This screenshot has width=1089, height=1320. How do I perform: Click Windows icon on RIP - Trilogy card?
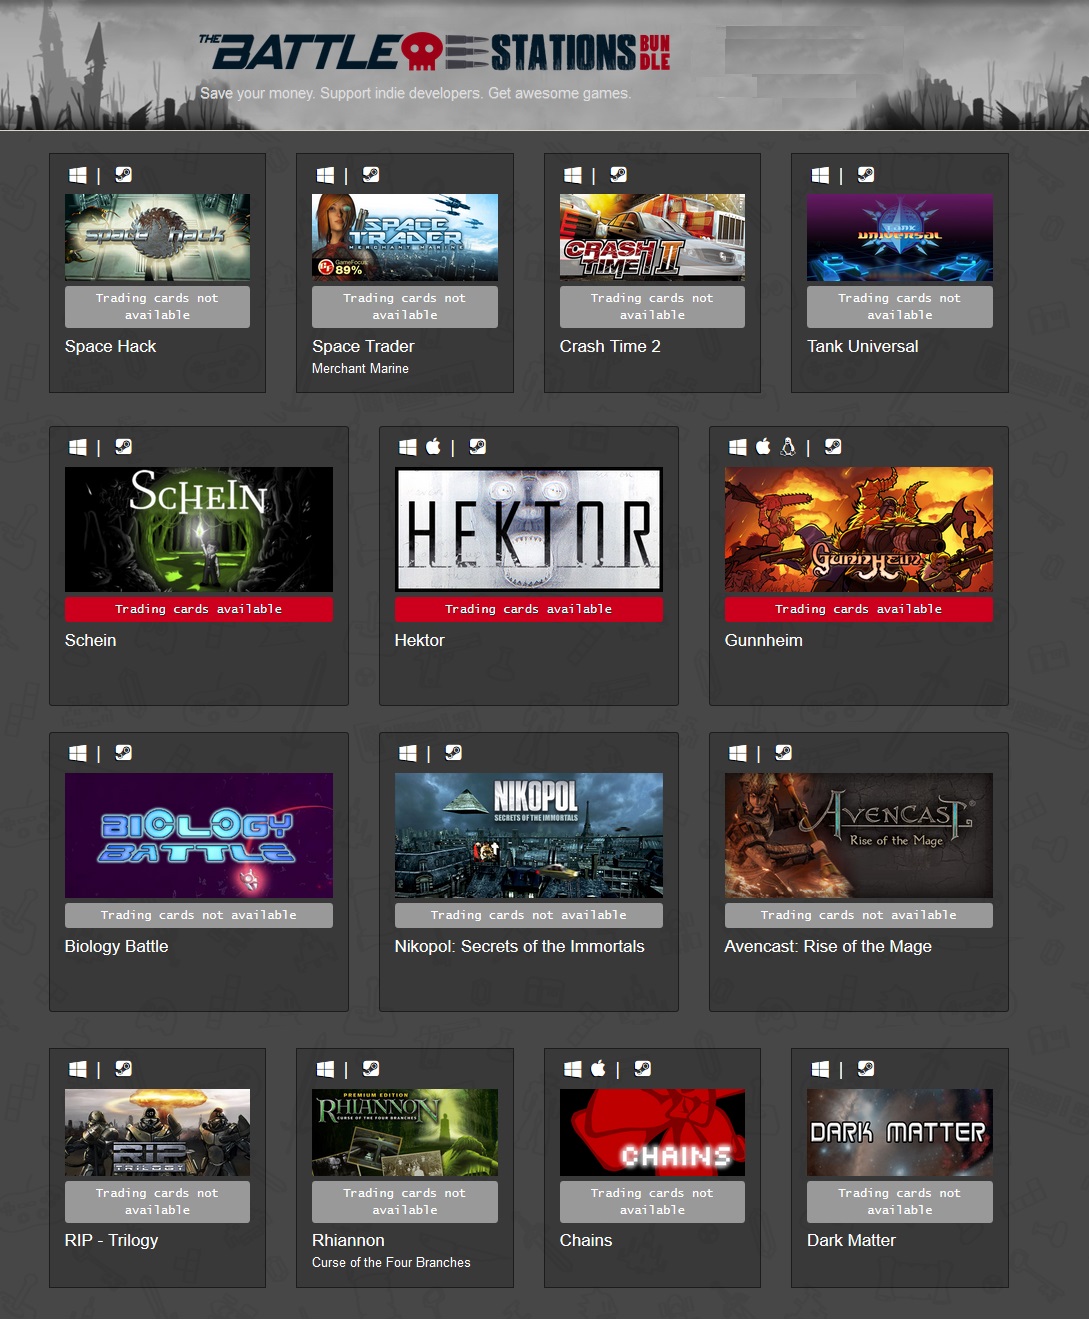pos(78,1069)
